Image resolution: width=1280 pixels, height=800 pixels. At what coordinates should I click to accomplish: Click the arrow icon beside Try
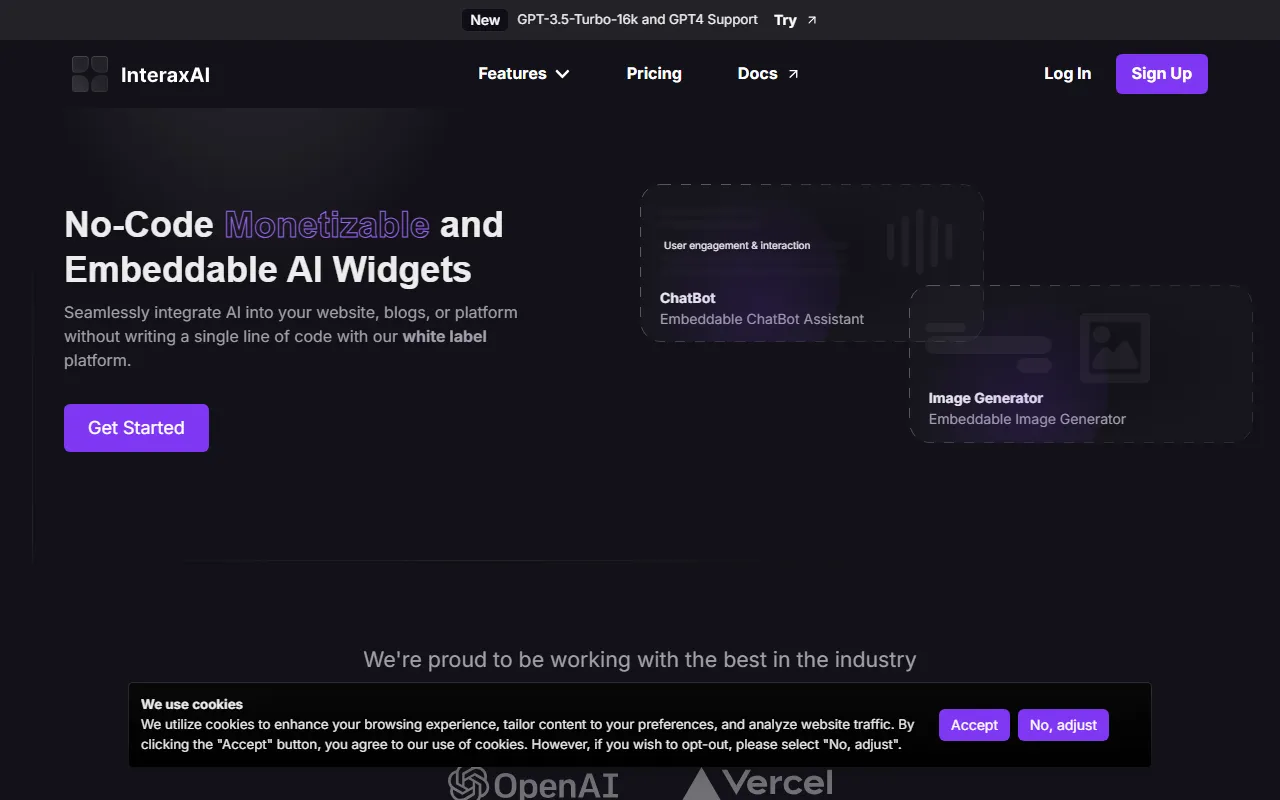coord(812,18)
